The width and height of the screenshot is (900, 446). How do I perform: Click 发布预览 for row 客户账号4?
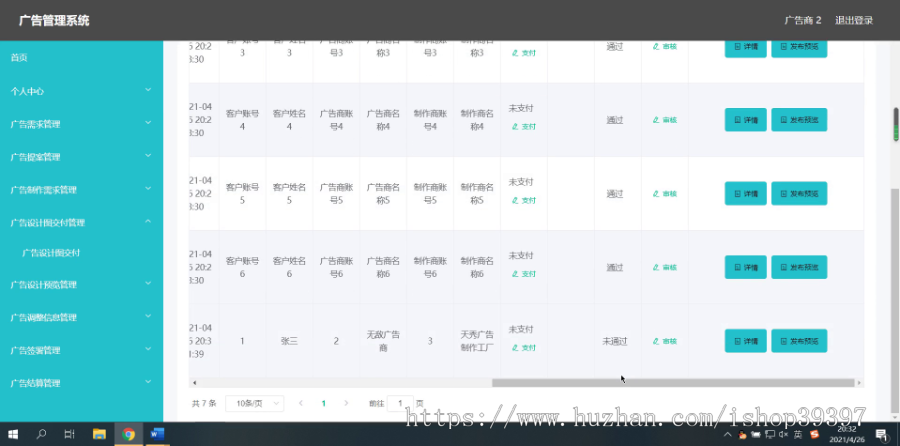click(x=799, y=120)
